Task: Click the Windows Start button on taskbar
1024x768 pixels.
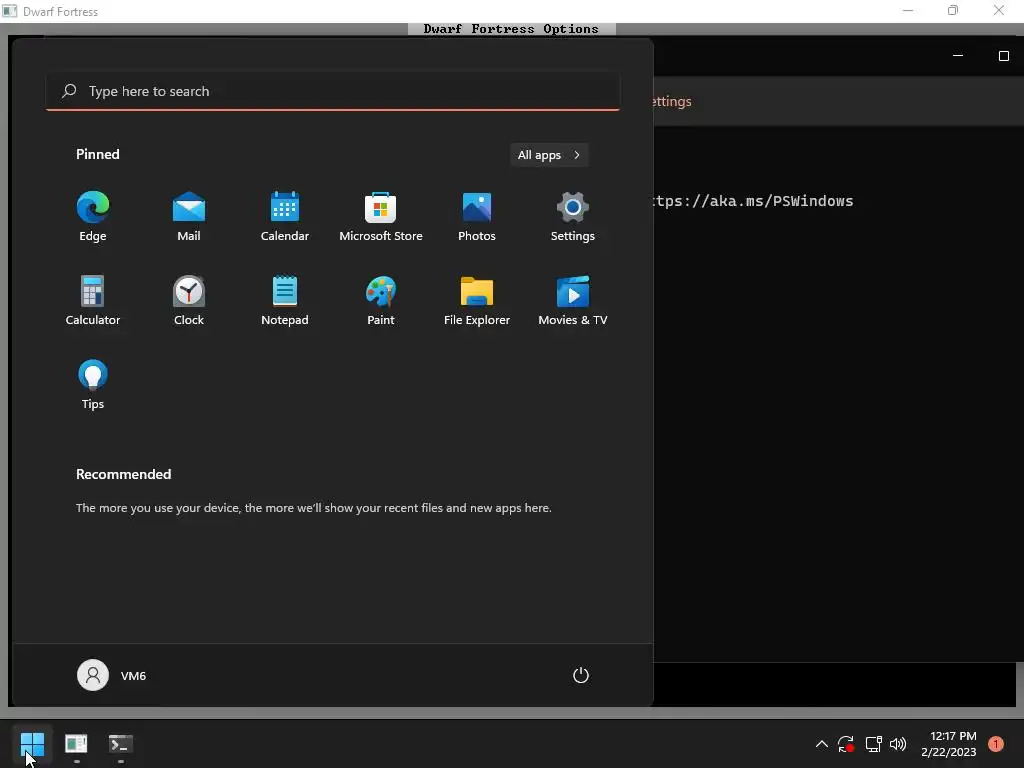Action: point(32,744)
